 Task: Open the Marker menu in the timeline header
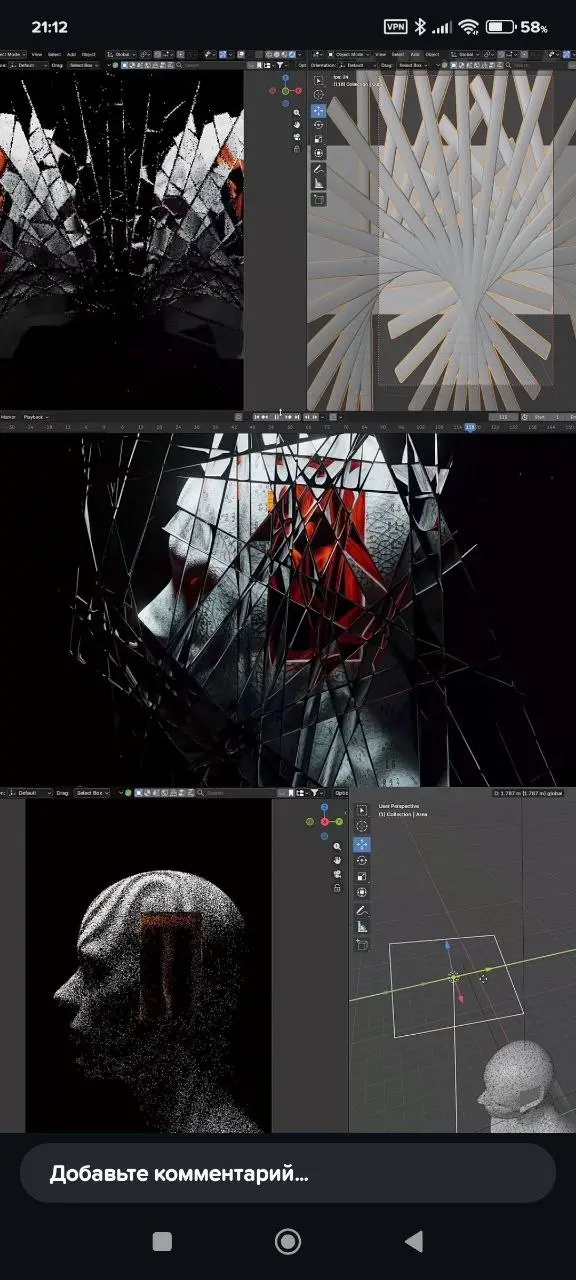(8, 417)
